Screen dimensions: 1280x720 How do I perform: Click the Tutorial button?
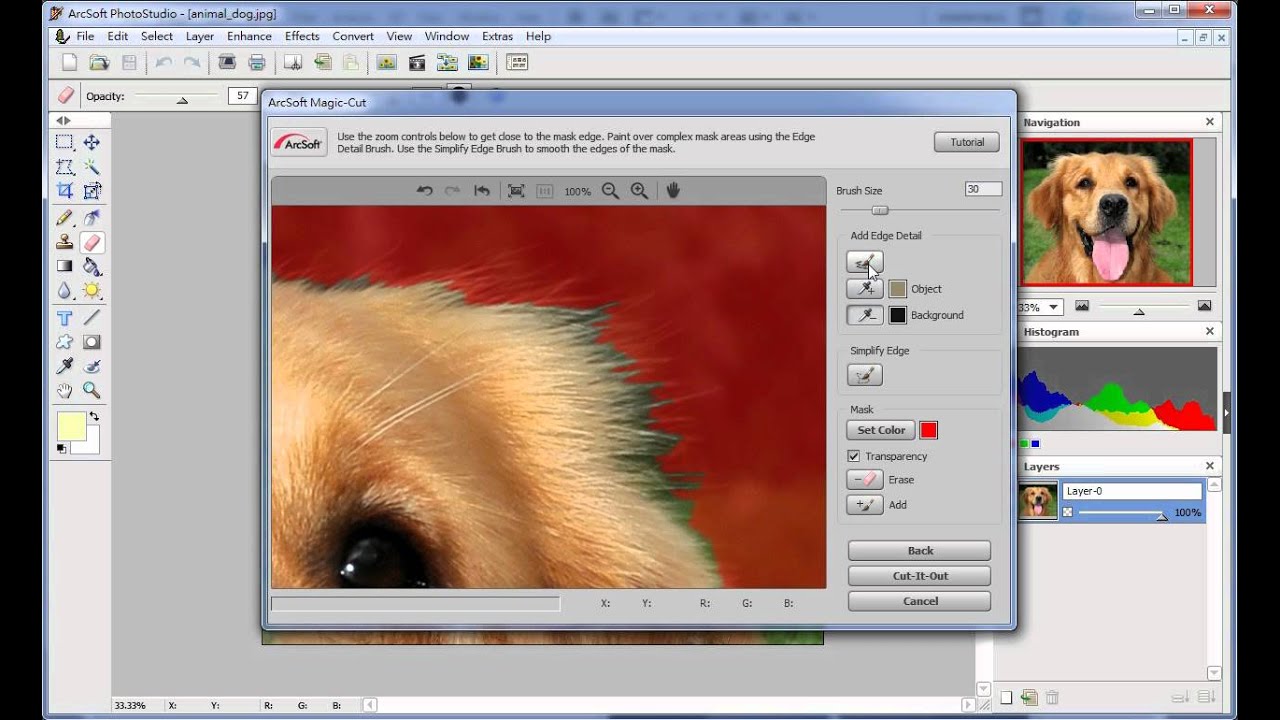[x=967, y=142]
